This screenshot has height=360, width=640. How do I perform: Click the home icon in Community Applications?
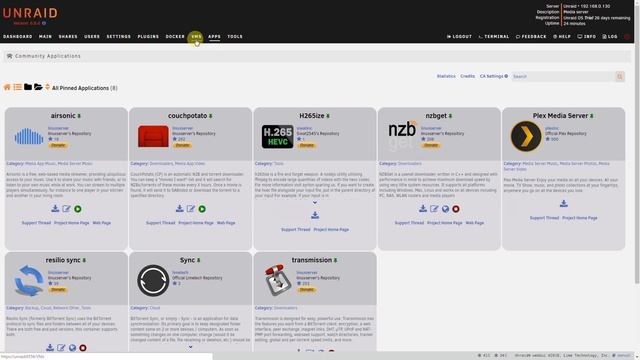point(7,87)
